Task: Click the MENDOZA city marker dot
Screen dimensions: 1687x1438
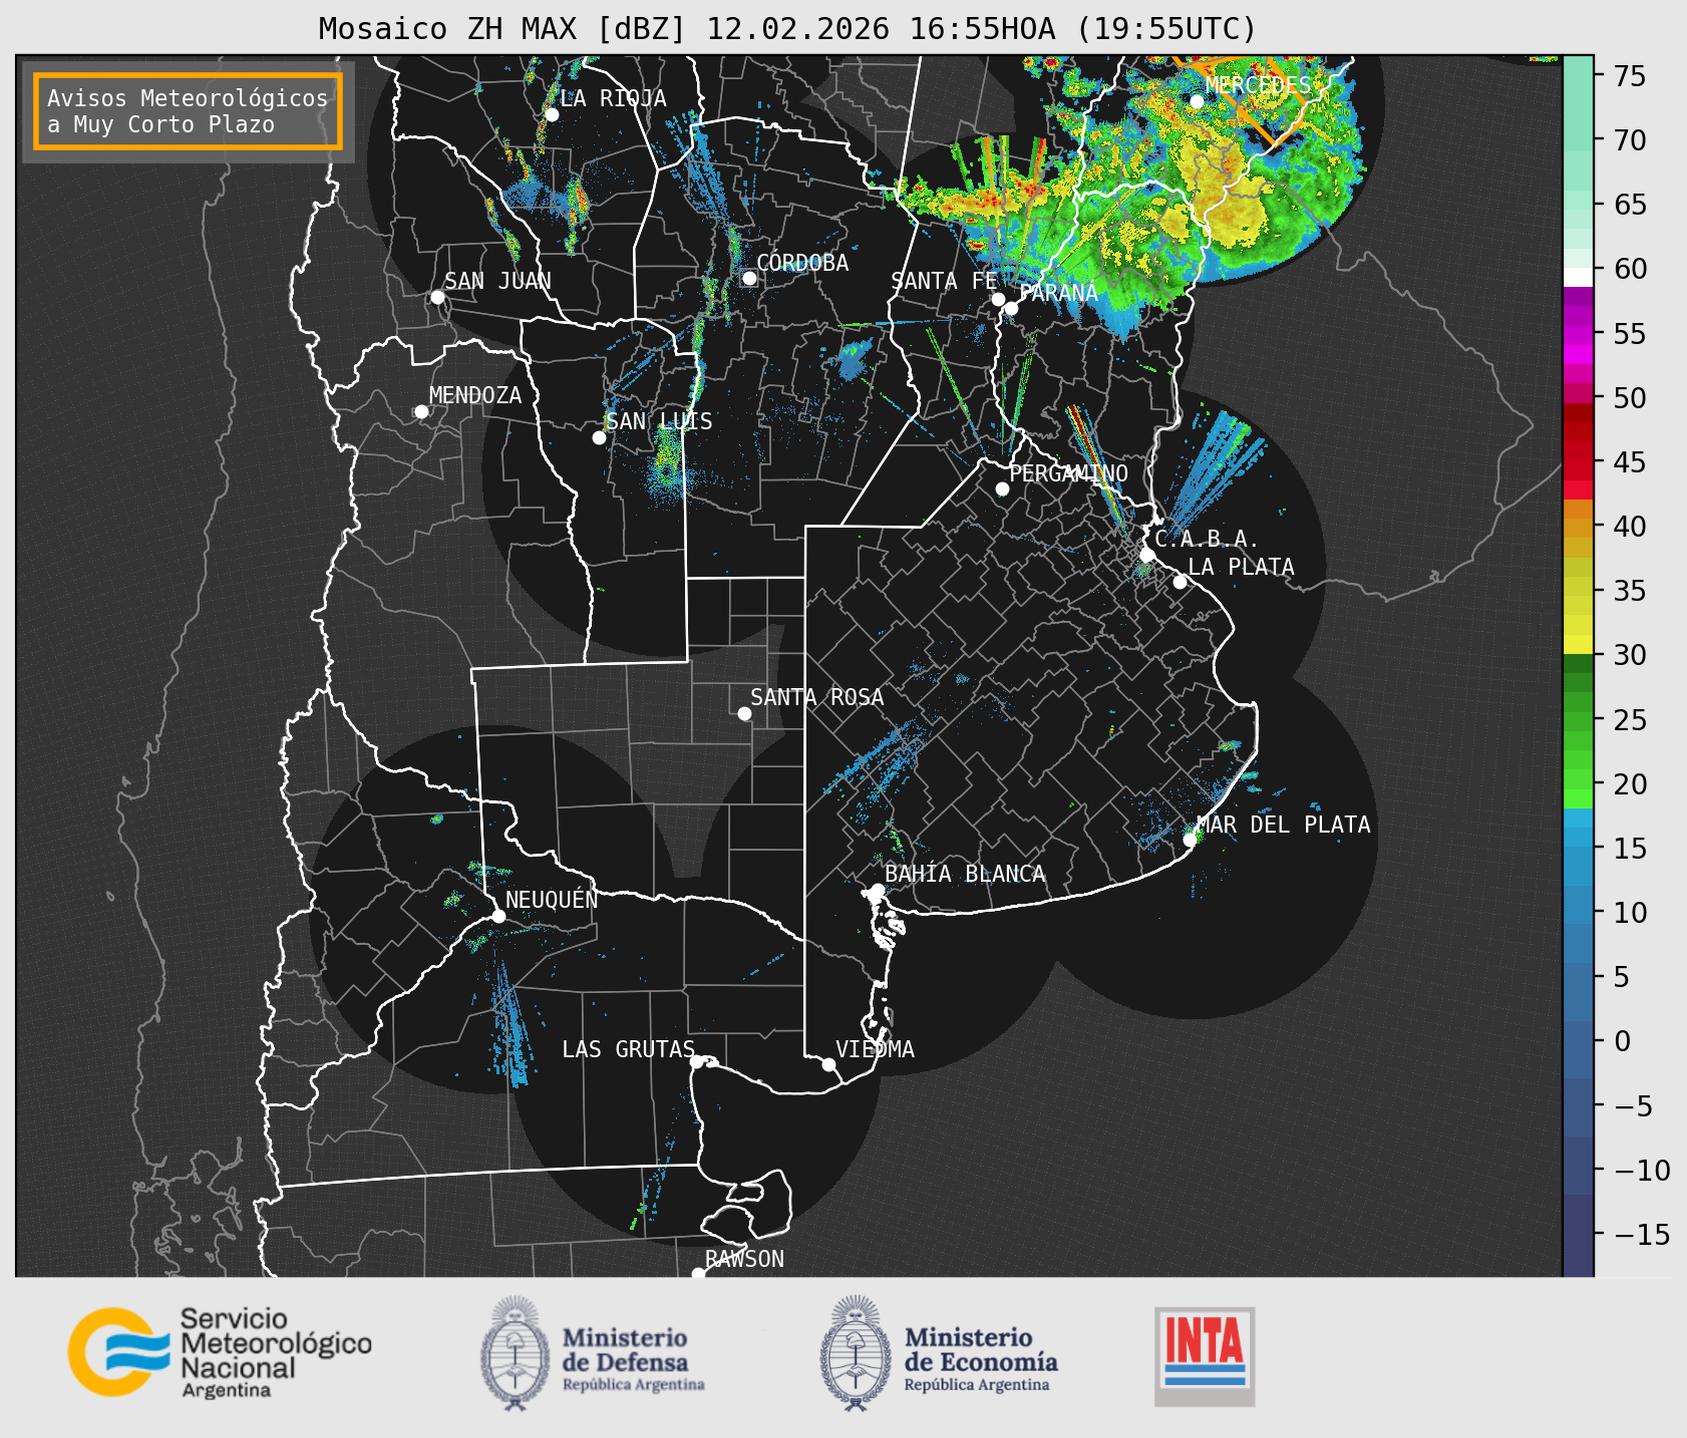Action: click(421, 412)
